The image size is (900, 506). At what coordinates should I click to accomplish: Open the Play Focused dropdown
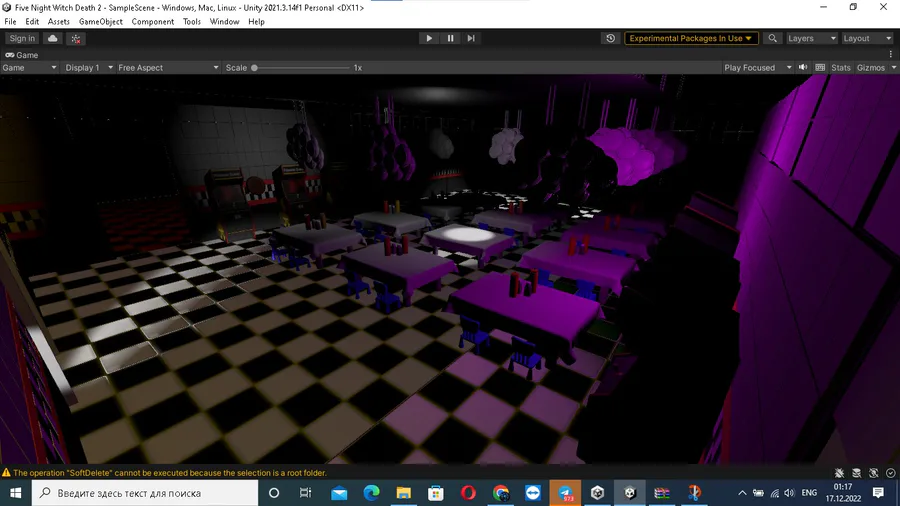pos(758,68)
